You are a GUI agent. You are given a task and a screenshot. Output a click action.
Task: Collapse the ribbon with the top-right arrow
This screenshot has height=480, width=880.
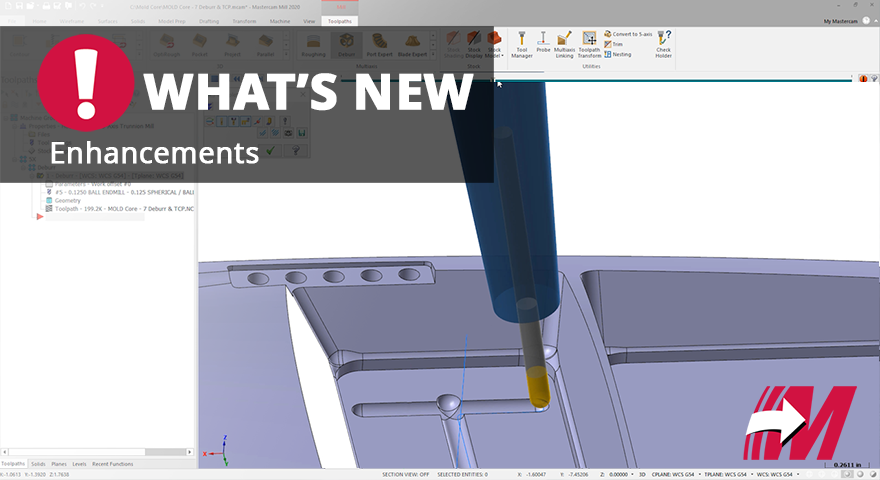tap(875, 21)
